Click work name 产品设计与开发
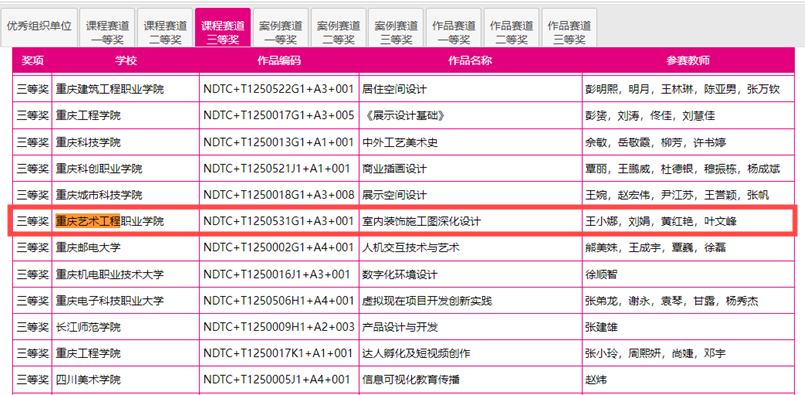Image resolution: width=805 pixels, height=395 pixels. tap(470, 327)
